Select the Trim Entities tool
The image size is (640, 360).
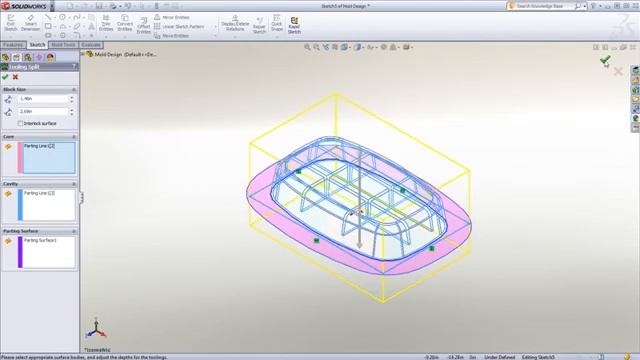click(x=106, y=22)
